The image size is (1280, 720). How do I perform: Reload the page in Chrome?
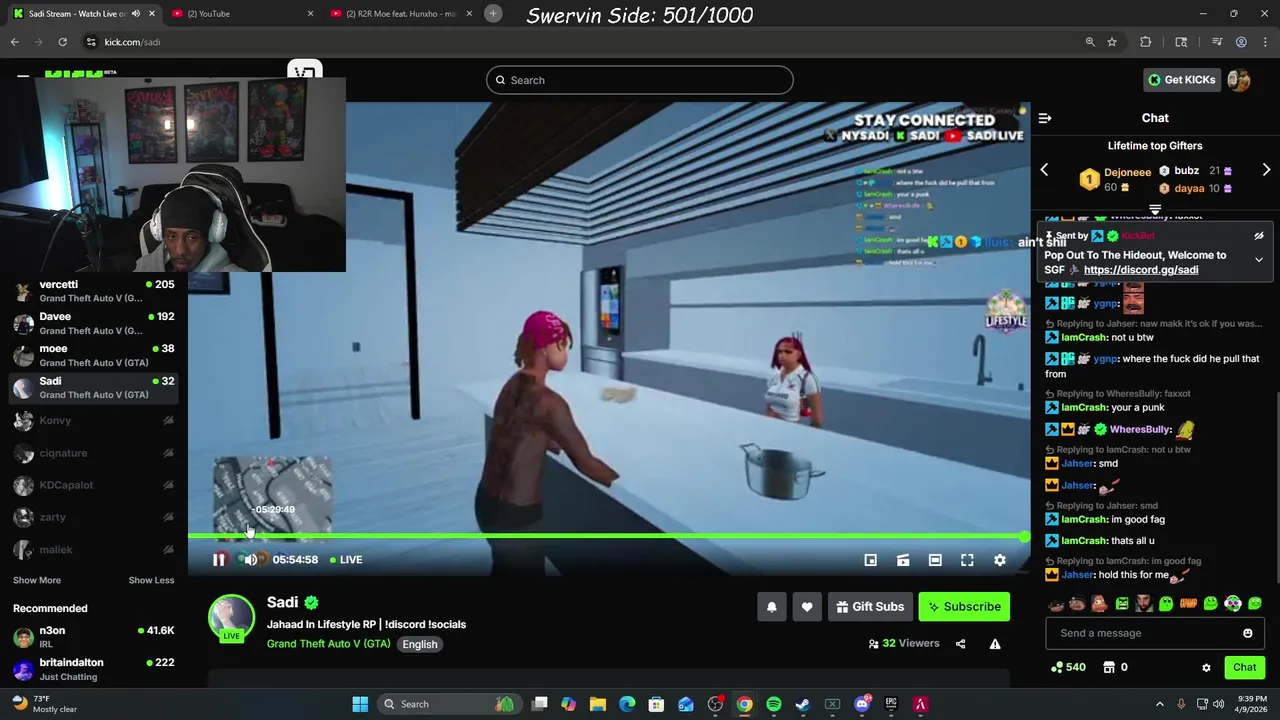(x=62, y=42)
